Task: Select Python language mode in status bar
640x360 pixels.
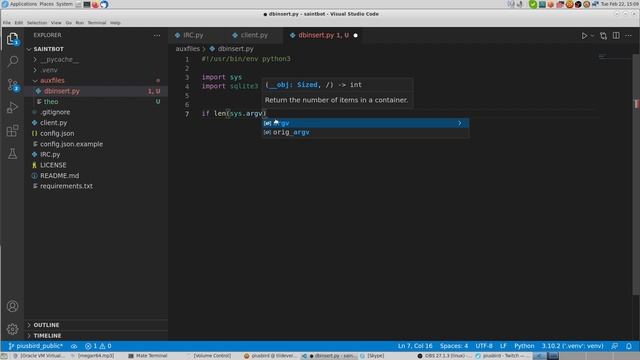Action: pos(524,346)
